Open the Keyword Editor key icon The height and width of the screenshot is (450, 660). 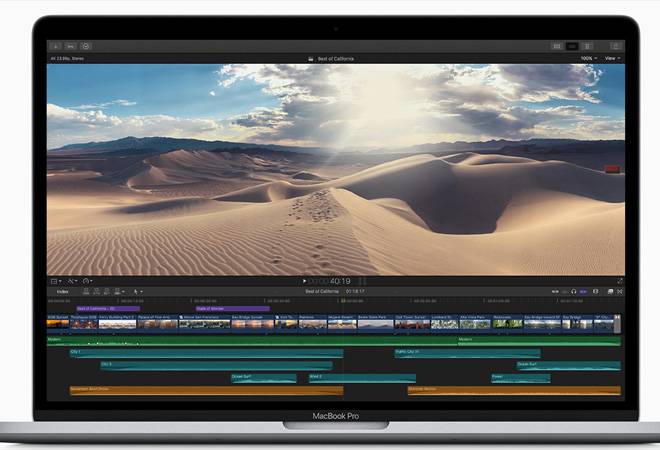click(71, 46)
